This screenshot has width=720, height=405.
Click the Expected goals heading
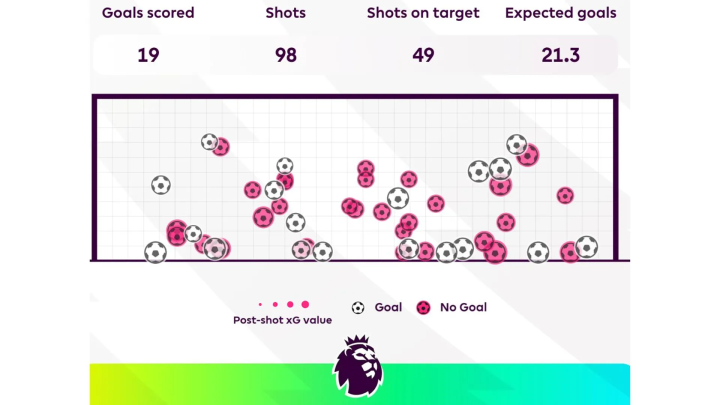point(560,14)
